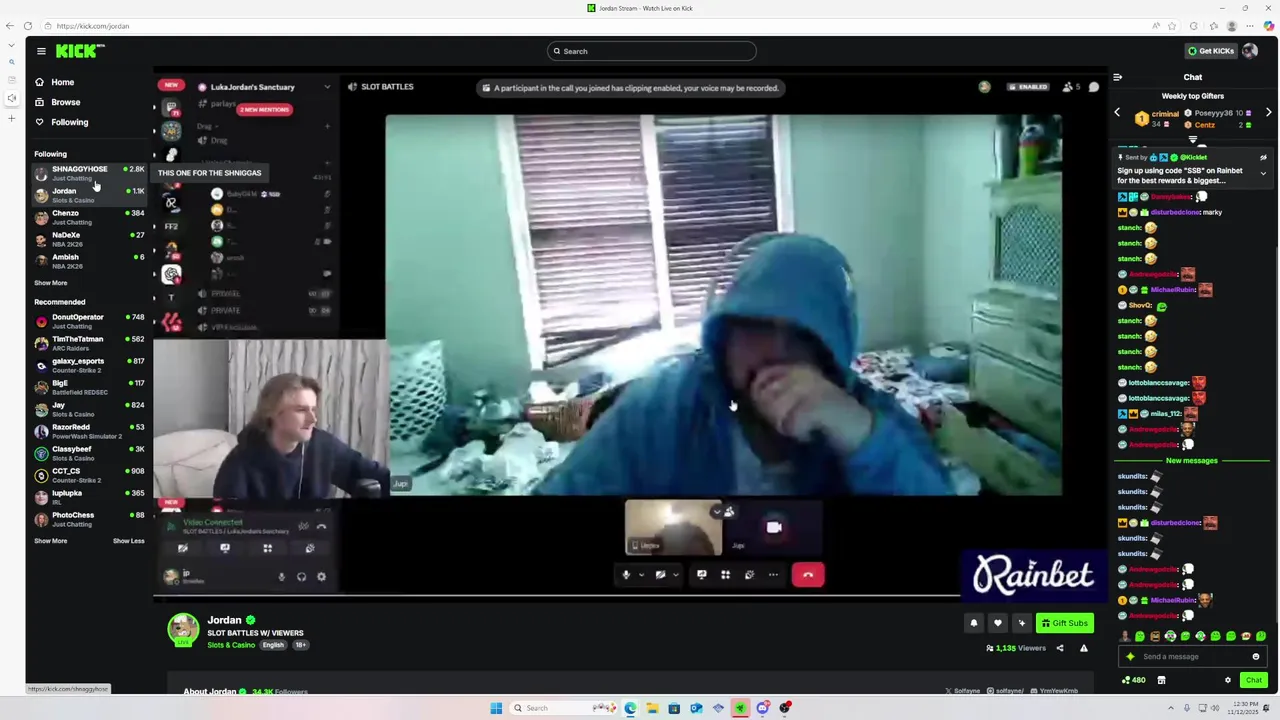Click the notification bell under the stream
Viewport: 1280px width, 720px height.
pos(973,623)
